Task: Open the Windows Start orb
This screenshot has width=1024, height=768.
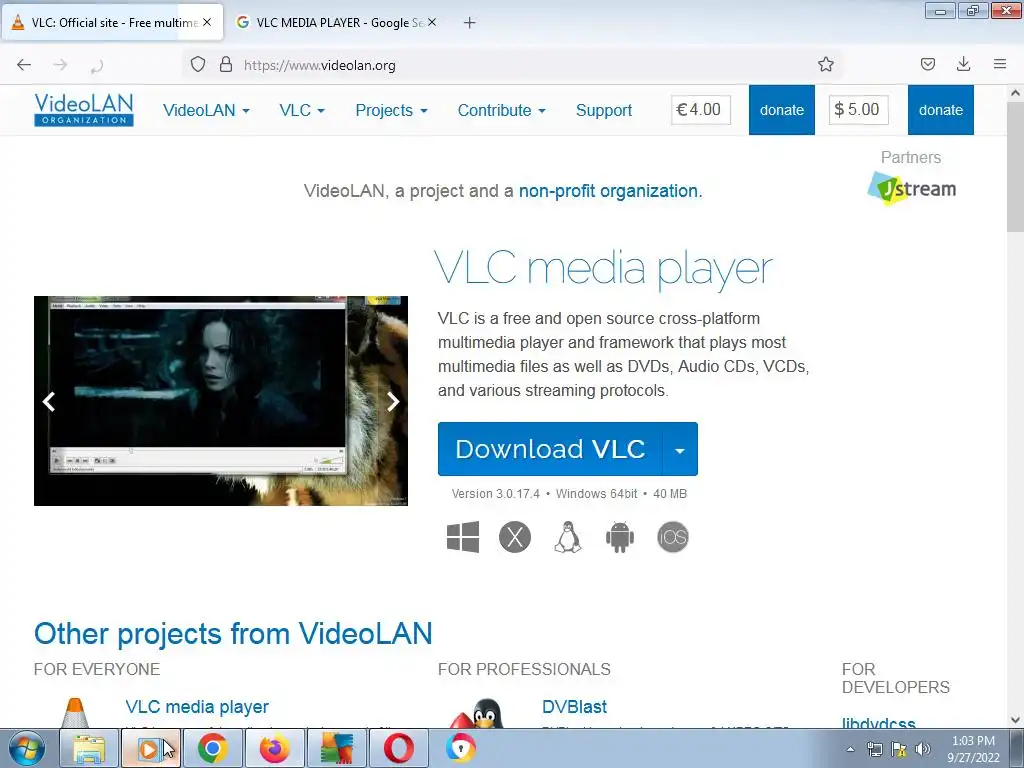Action: coord(27,748)
